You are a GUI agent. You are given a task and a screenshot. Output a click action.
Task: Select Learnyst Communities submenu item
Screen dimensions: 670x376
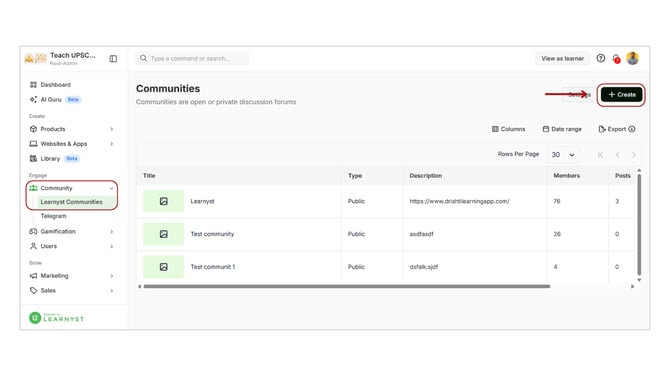pyautogui.click(x=71, y=202)
